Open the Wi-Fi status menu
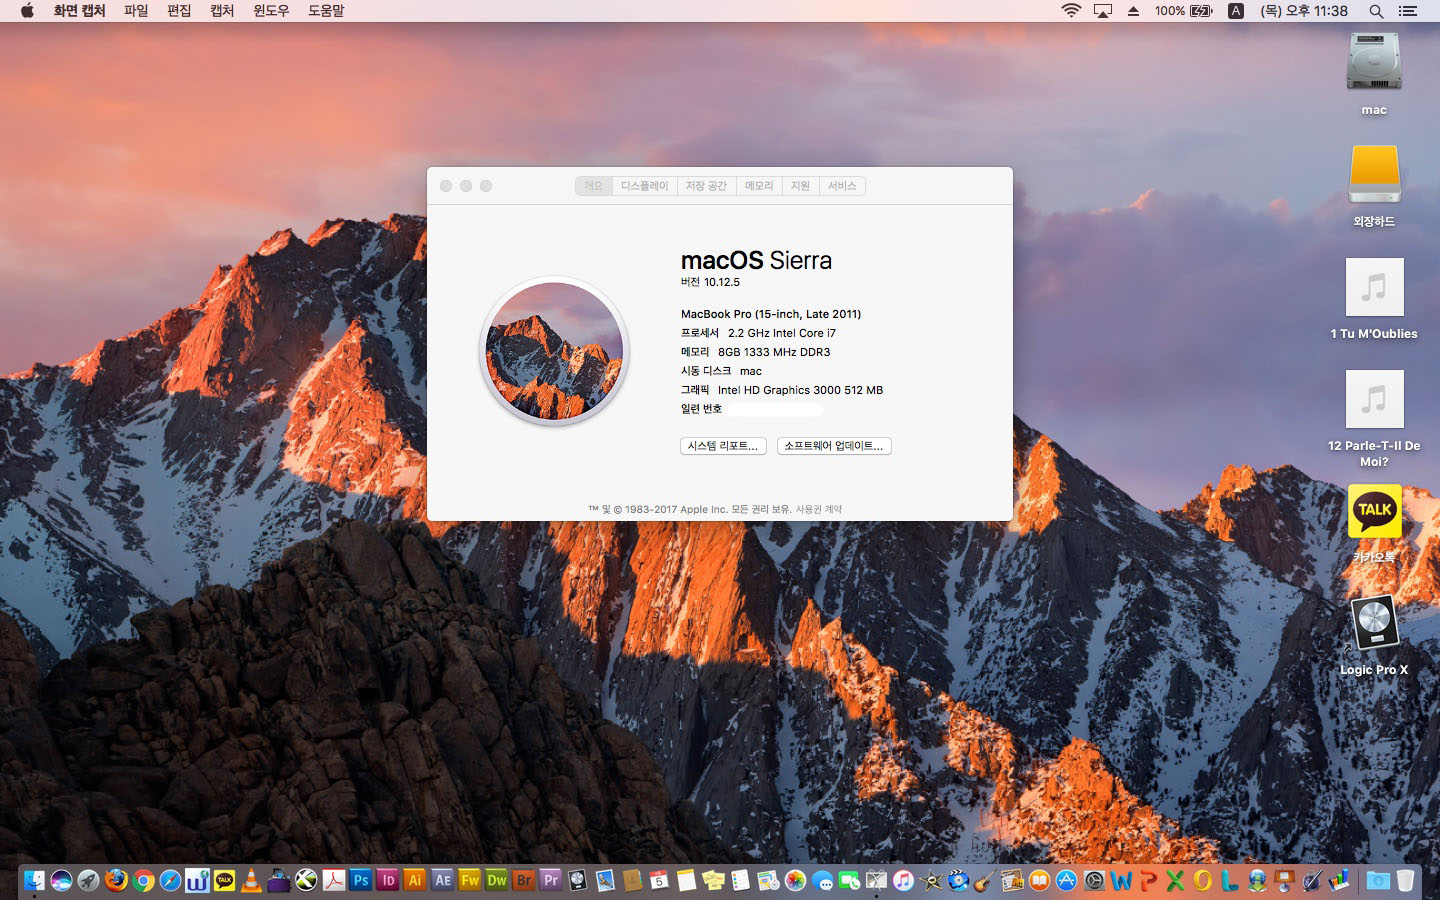The width and height of the screenshot is (1440, 900). click(x=1071, y=11)
